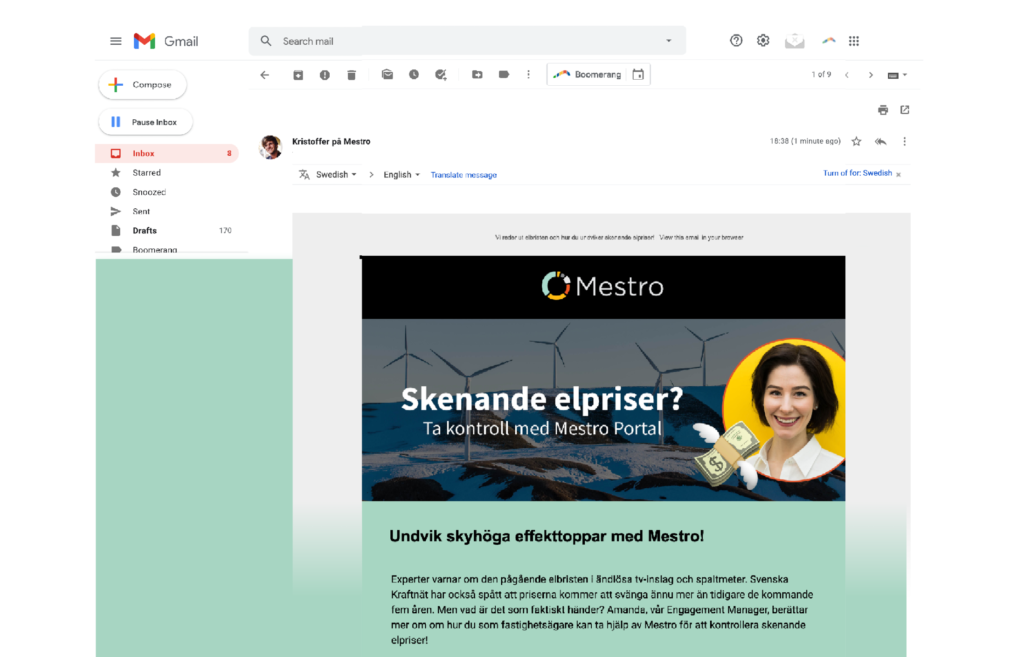Print the message from Kristoffer
Screen dimensions: 1024x657
pyautogui.click(x=882, y=110)
